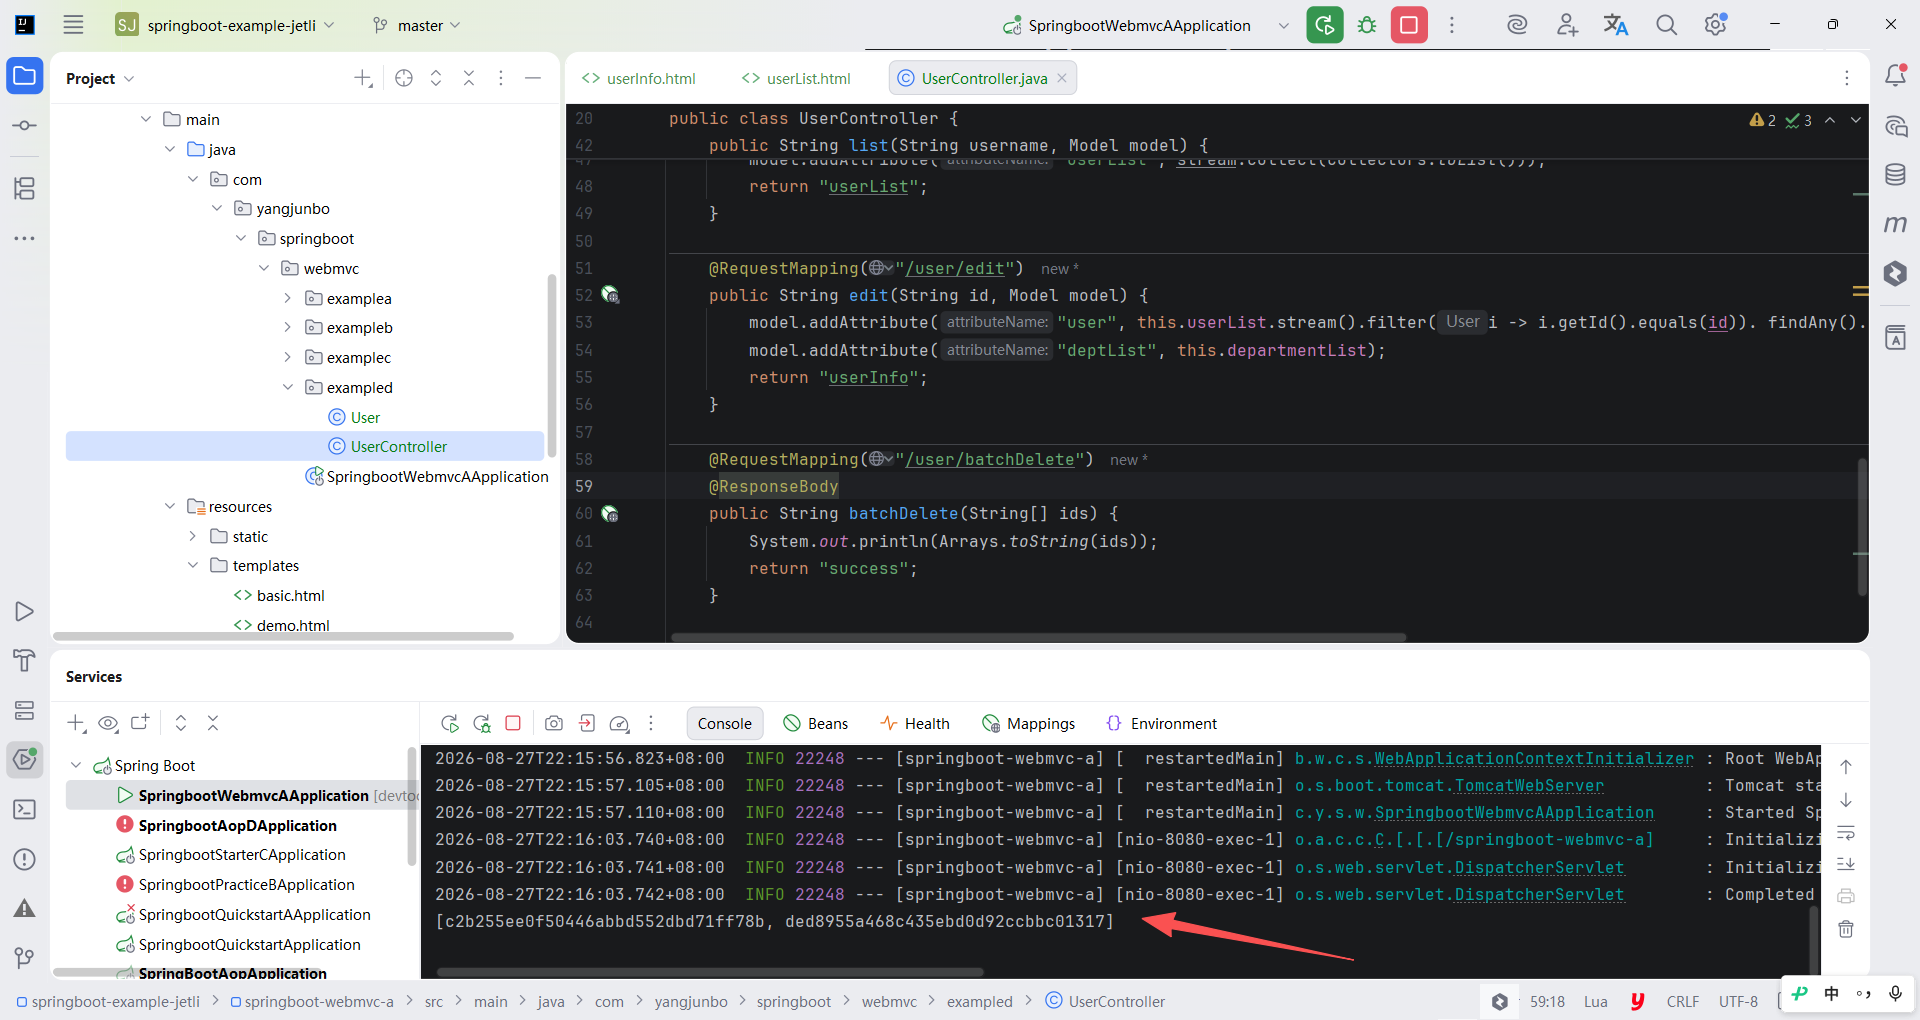Viewport: 1920px width, 1020px height.
Task: Open the Problems tool window
Action: 25,860
